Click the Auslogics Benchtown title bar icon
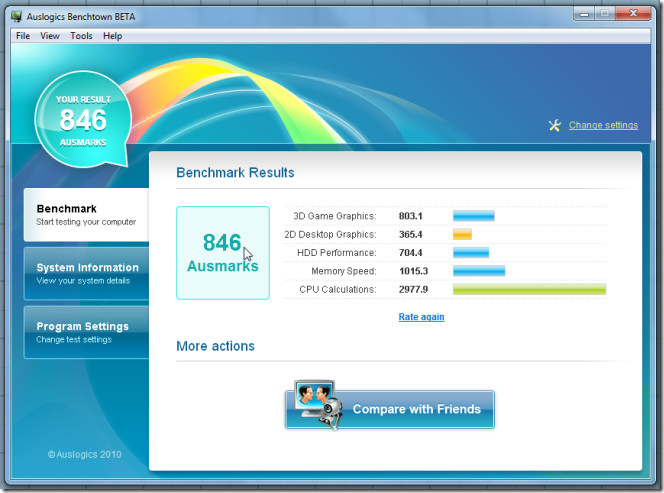 click(x=17, y=17)
